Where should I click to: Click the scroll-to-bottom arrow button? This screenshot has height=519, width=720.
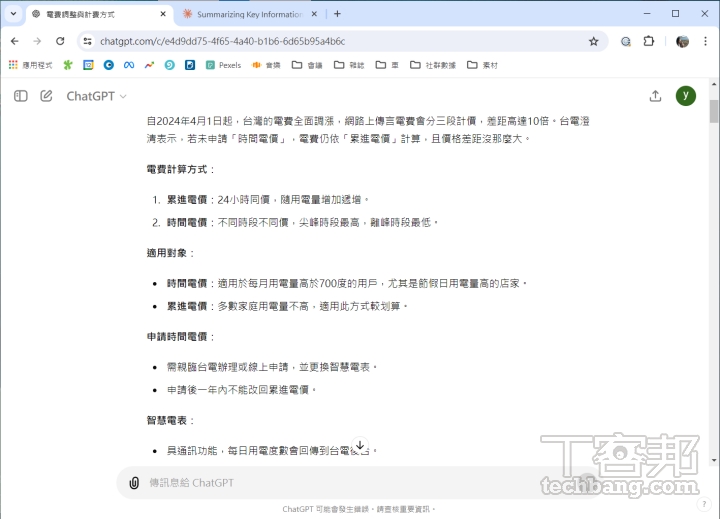[360, 446]
